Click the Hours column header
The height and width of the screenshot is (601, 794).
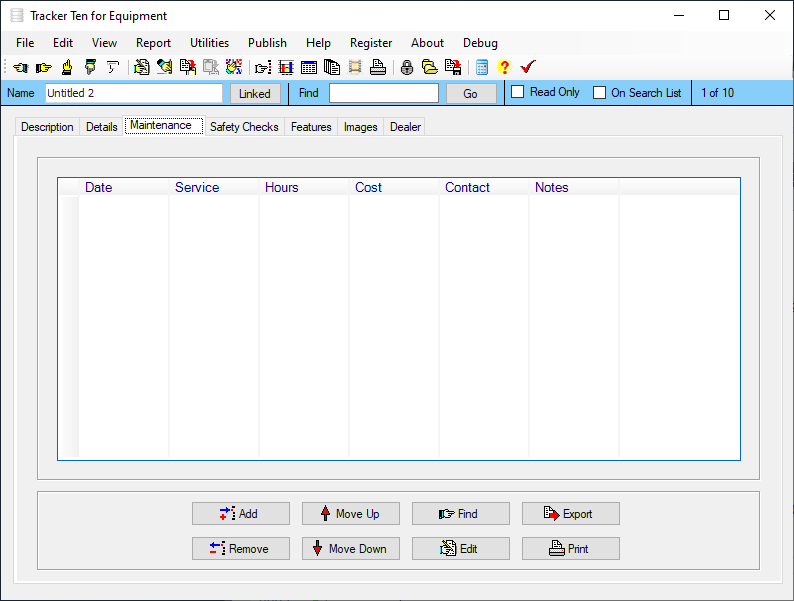(x=304, y=187)
